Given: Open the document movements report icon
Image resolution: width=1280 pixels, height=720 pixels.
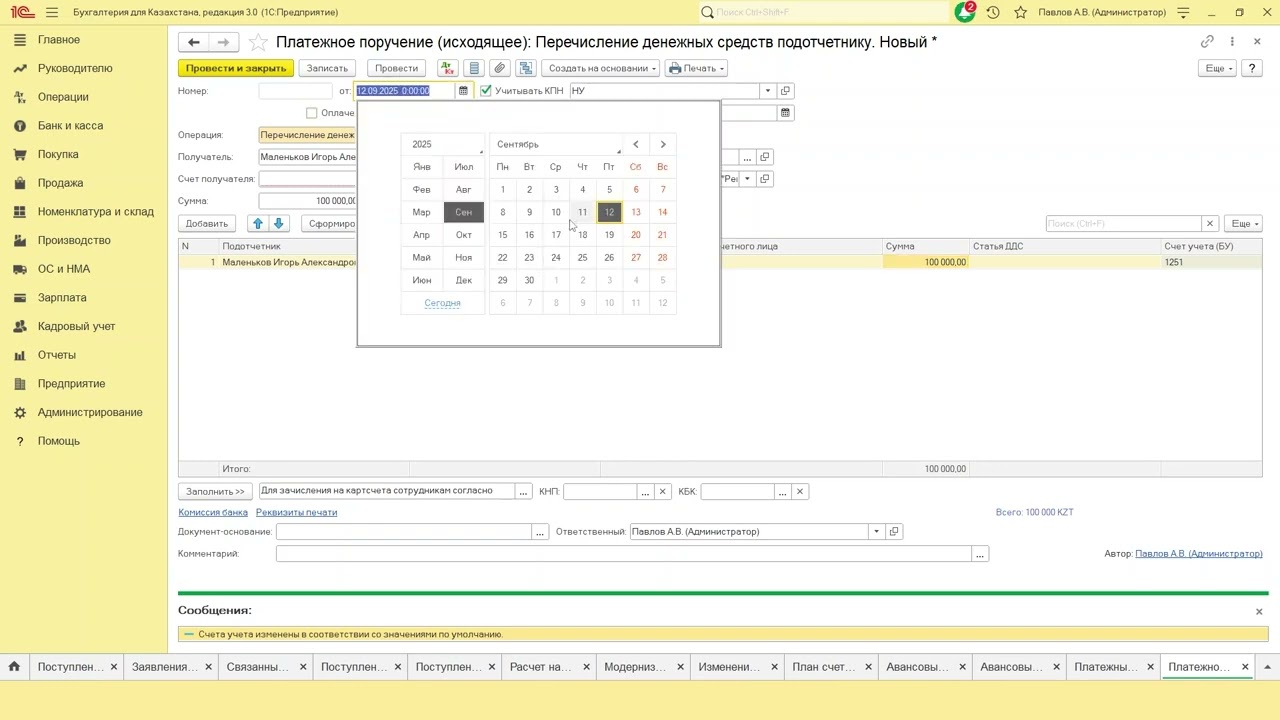Looking at the screenshot, I should click(474, 68).
